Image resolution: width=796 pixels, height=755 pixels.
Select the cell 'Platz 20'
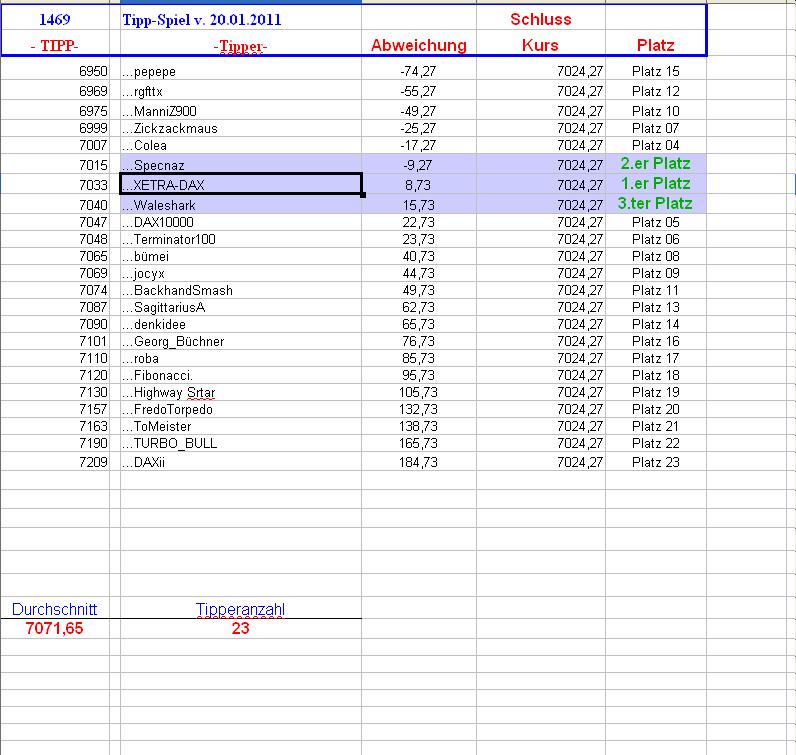coord(655,409)
